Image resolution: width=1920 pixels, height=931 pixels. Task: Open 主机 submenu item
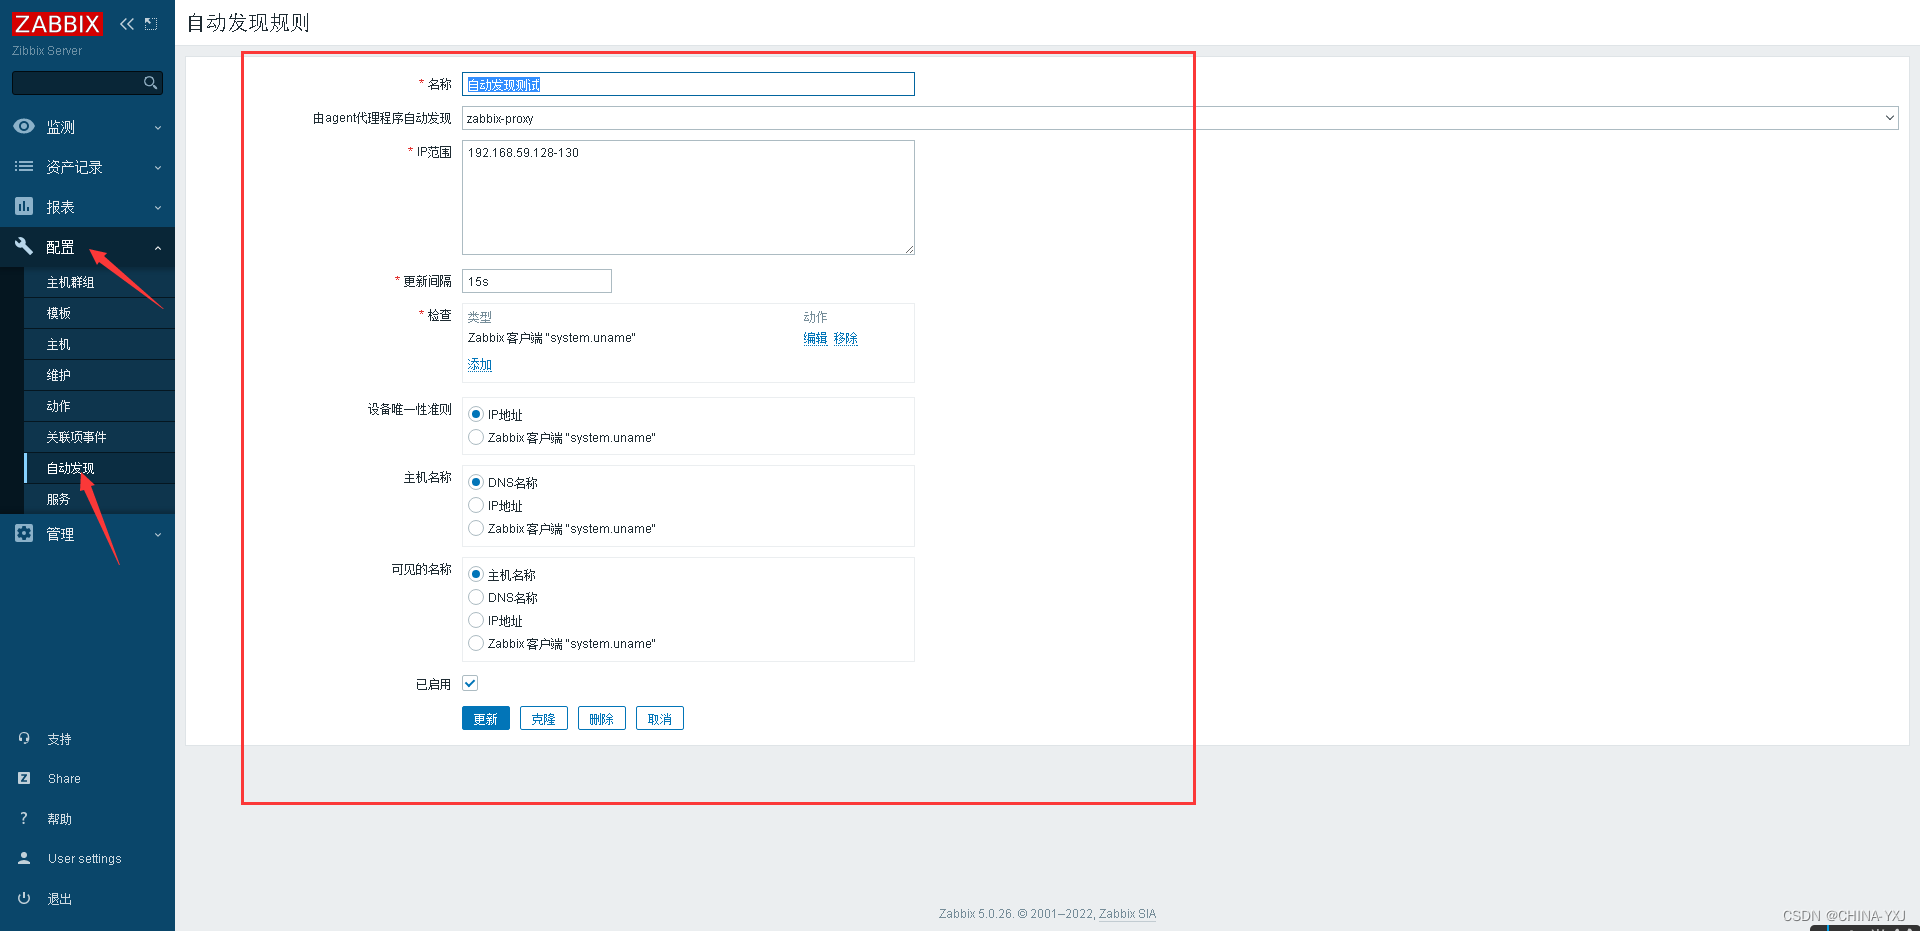coord(99,345)
